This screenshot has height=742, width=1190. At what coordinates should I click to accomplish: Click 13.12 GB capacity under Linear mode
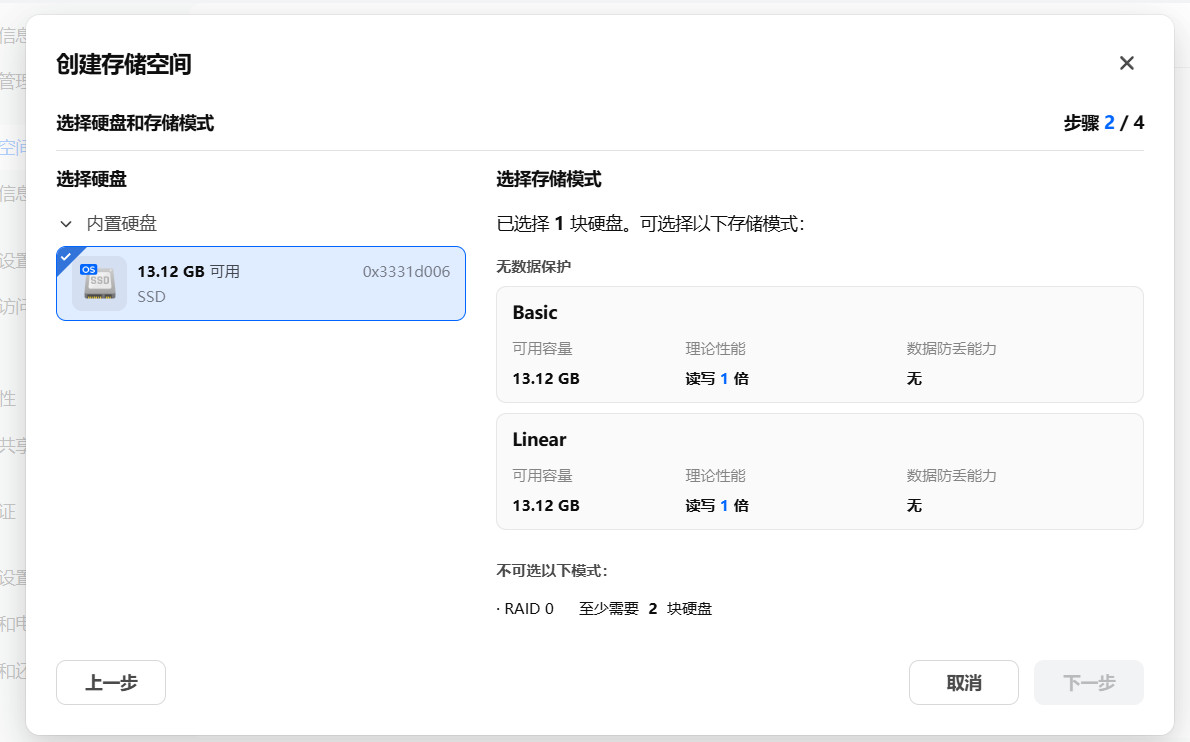[546, 506]
